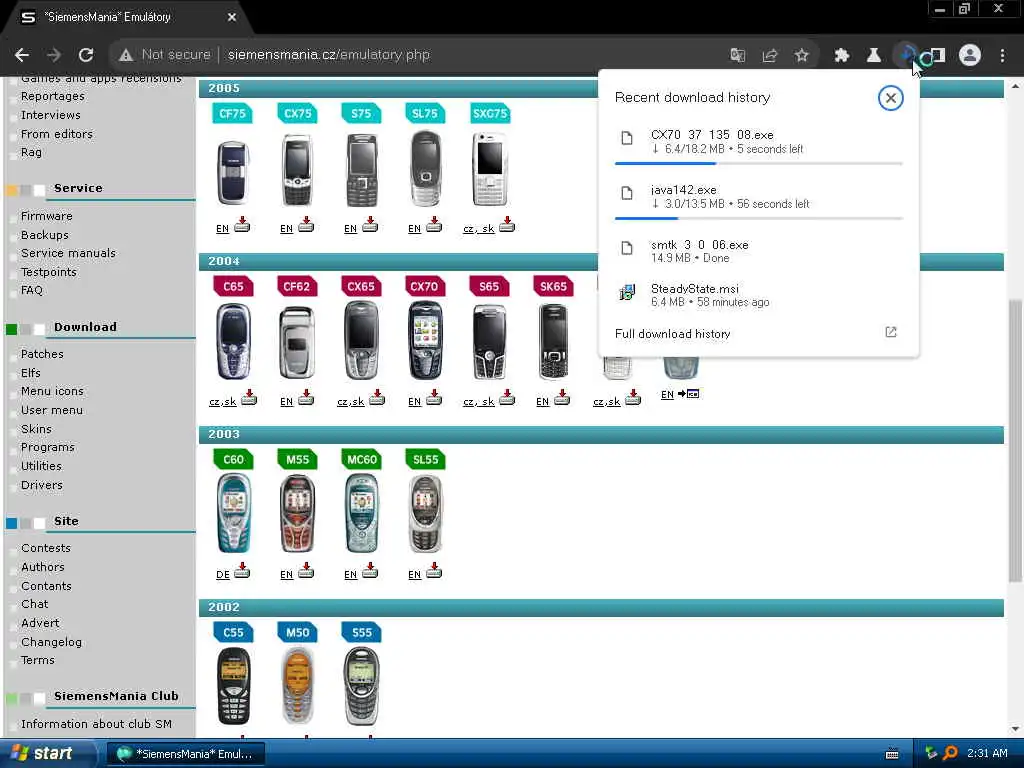Download the SXG75 emulator via disk icon

(x=507, y=225)
